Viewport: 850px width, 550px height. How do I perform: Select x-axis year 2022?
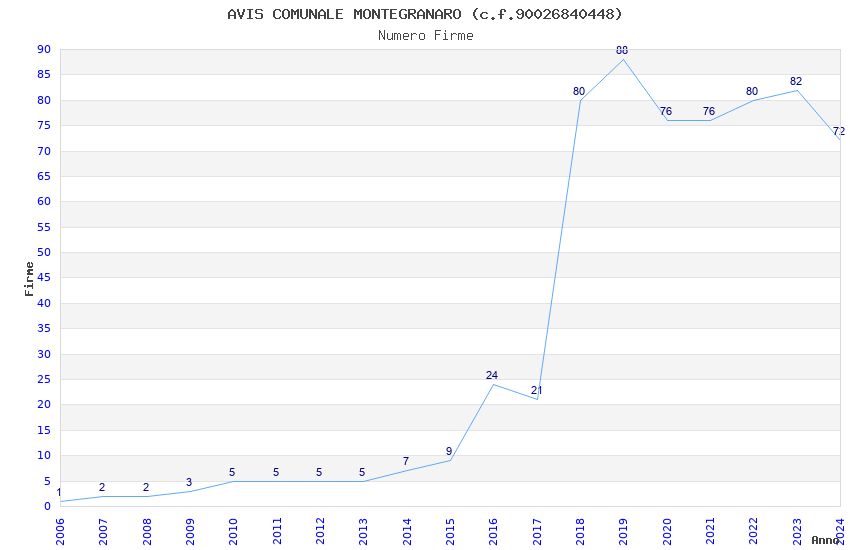coord(754,532)
